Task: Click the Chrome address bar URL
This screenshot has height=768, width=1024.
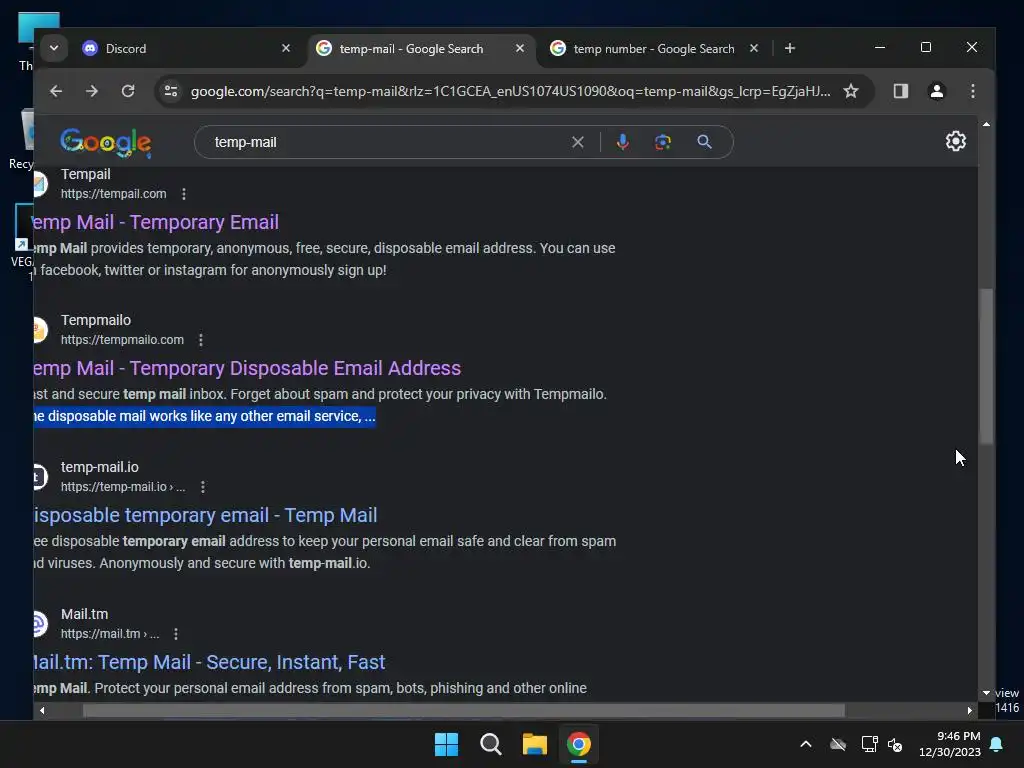Action: 510,91
